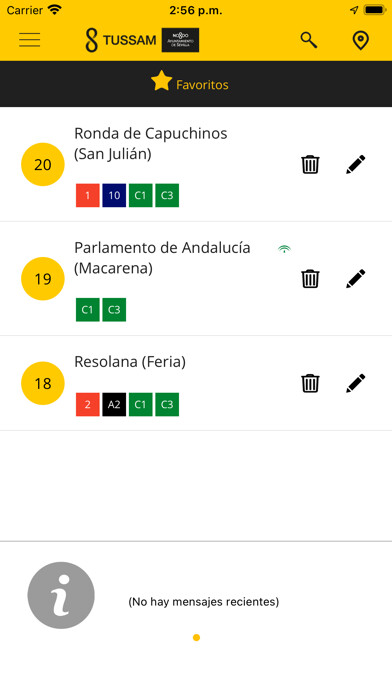The height and width of the screenshot is (696, 392).
Task: Edit Ronda de Capuchinos favorite
Action: (356, 164)
